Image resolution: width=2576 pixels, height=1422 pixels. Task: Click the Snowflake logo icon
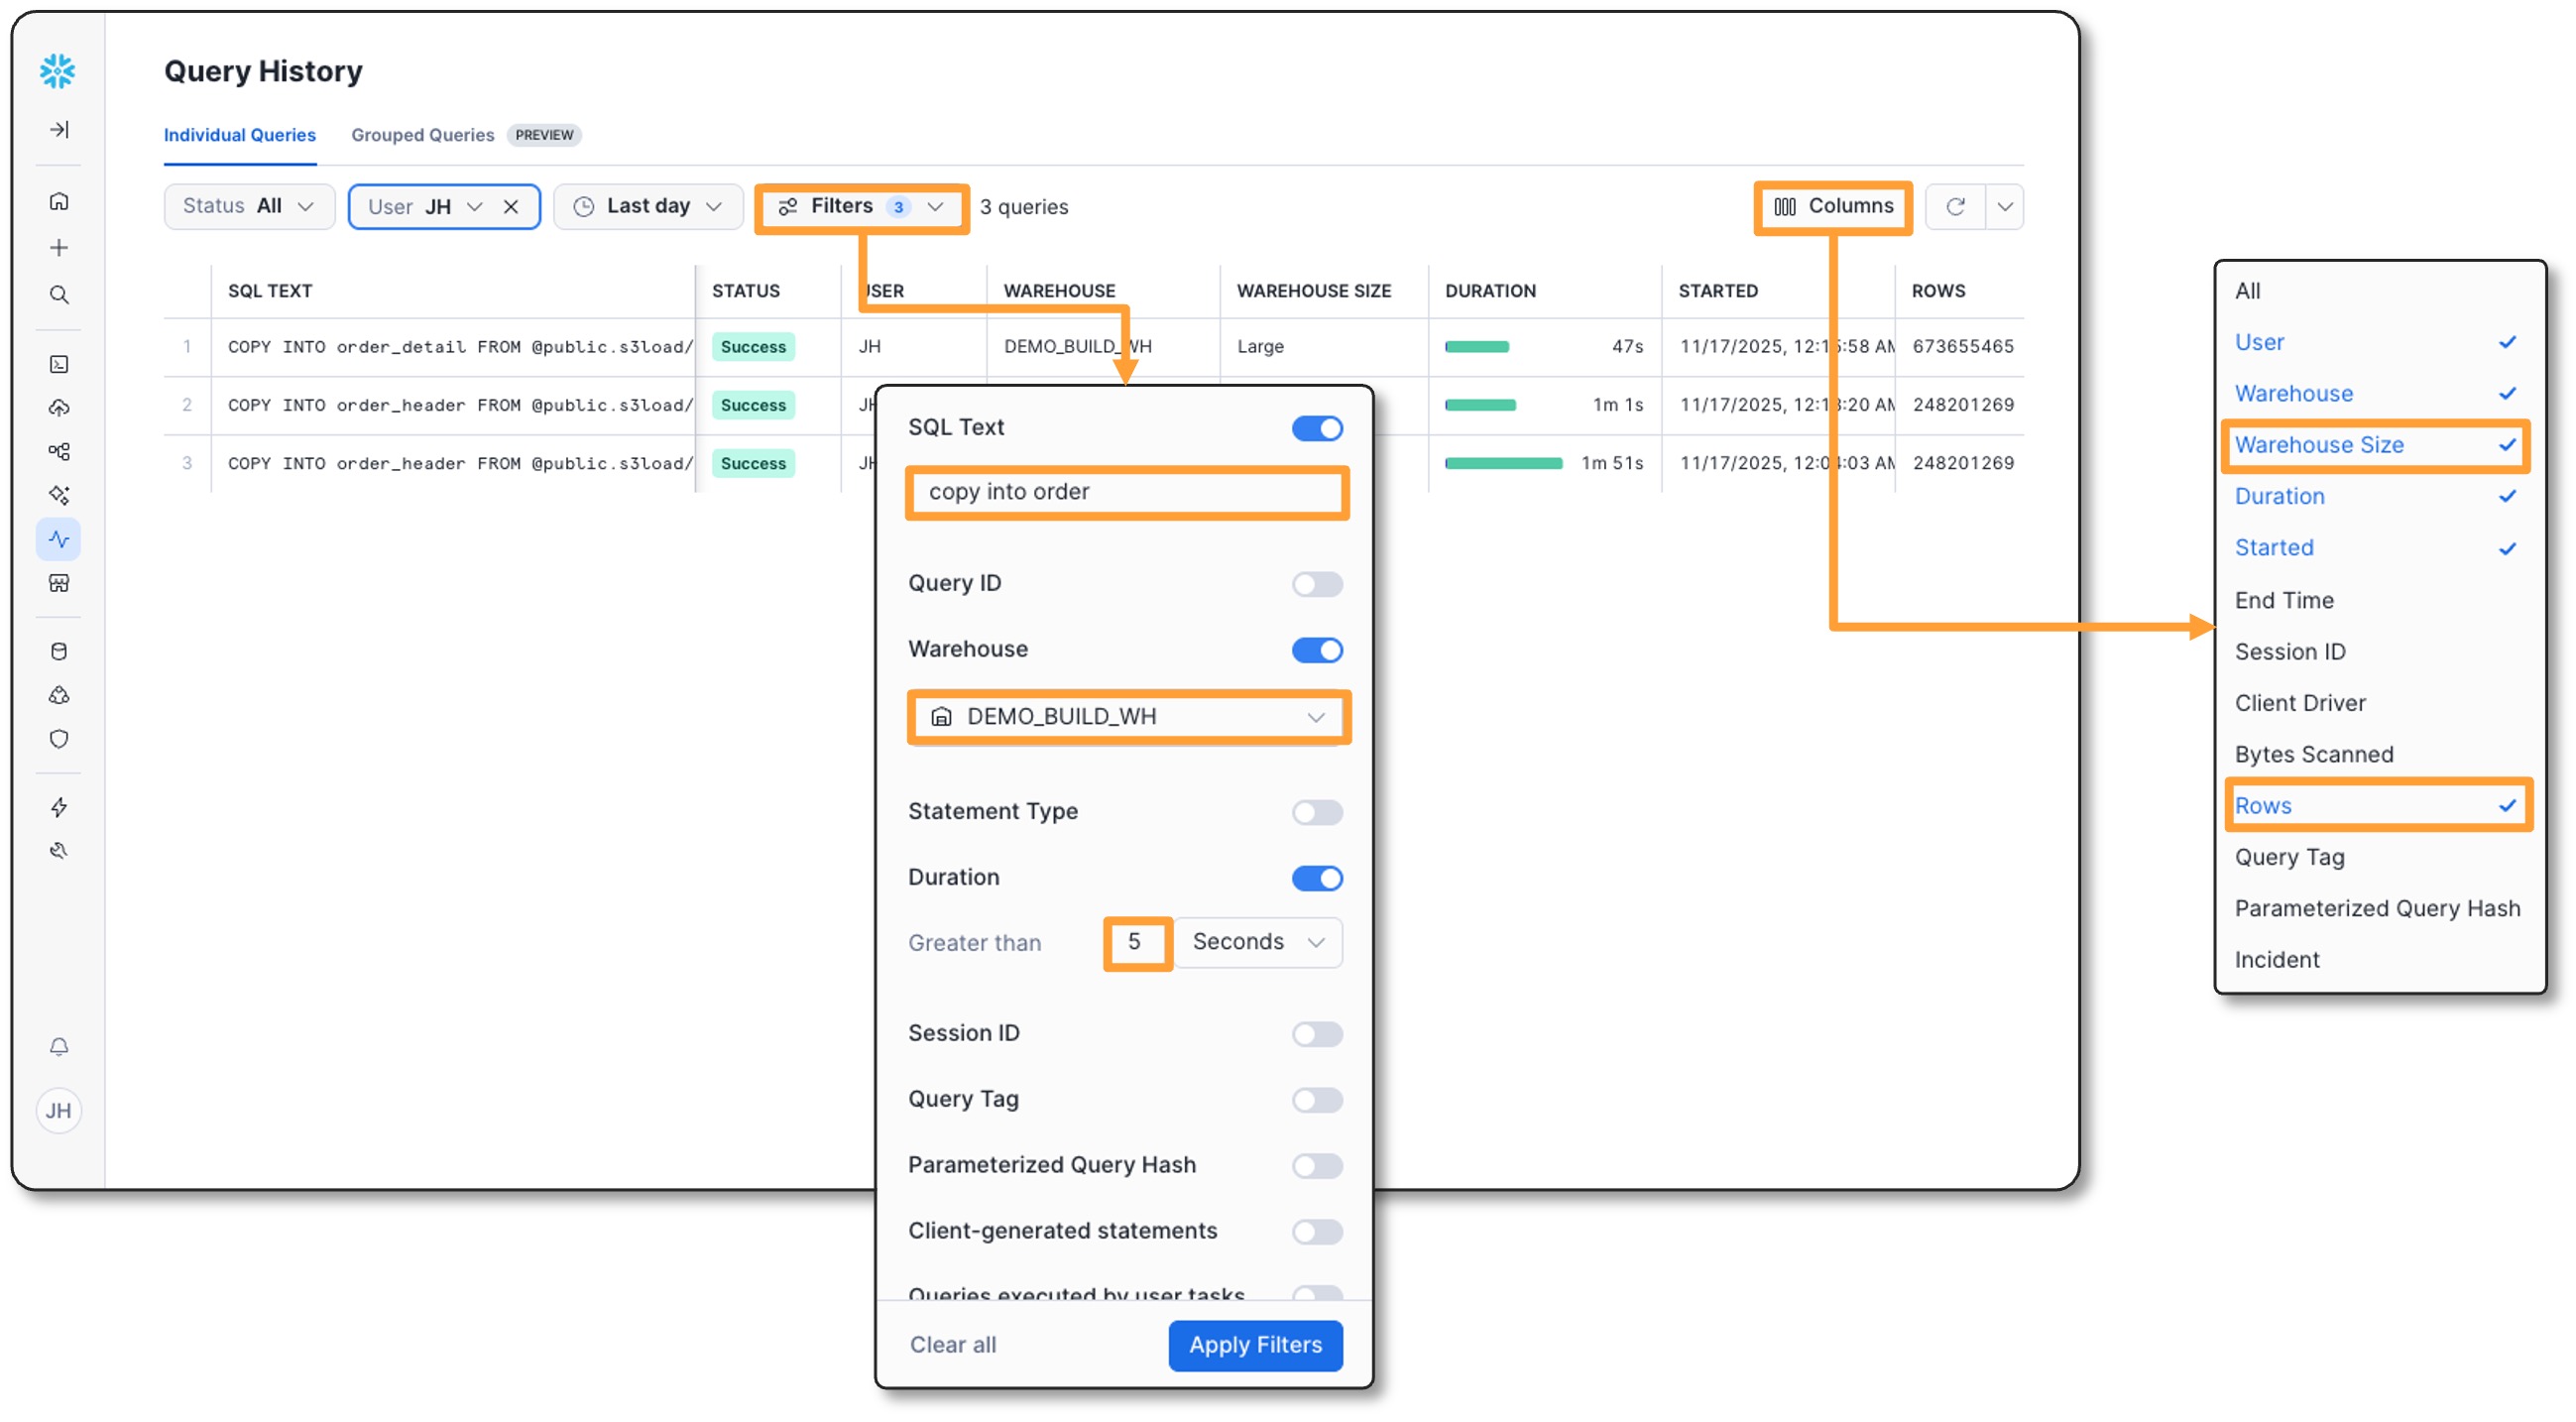pyautogui.click(x=57, y=71)
